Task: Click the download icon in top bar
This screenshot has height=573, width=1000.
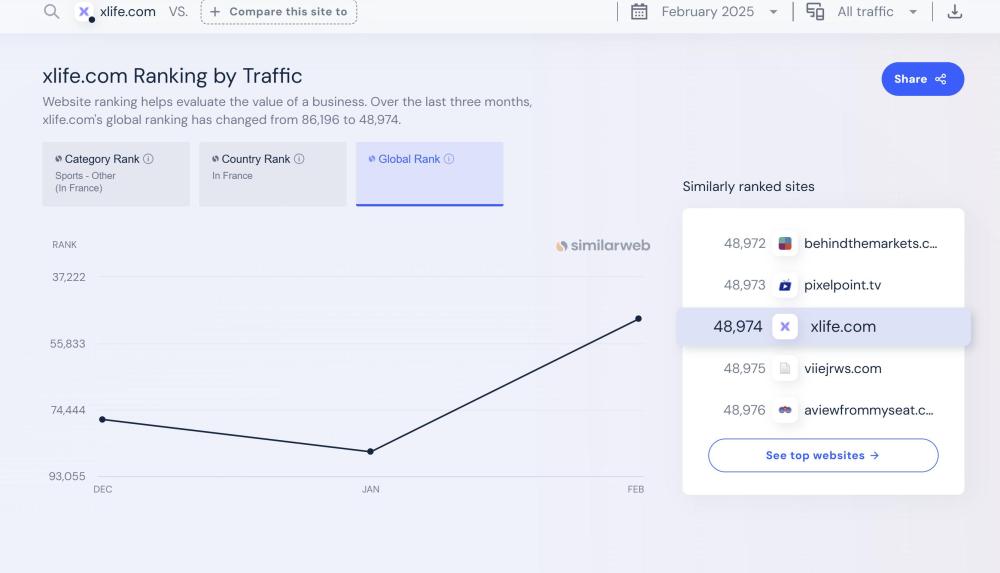Action: click(x=954, y=12)
